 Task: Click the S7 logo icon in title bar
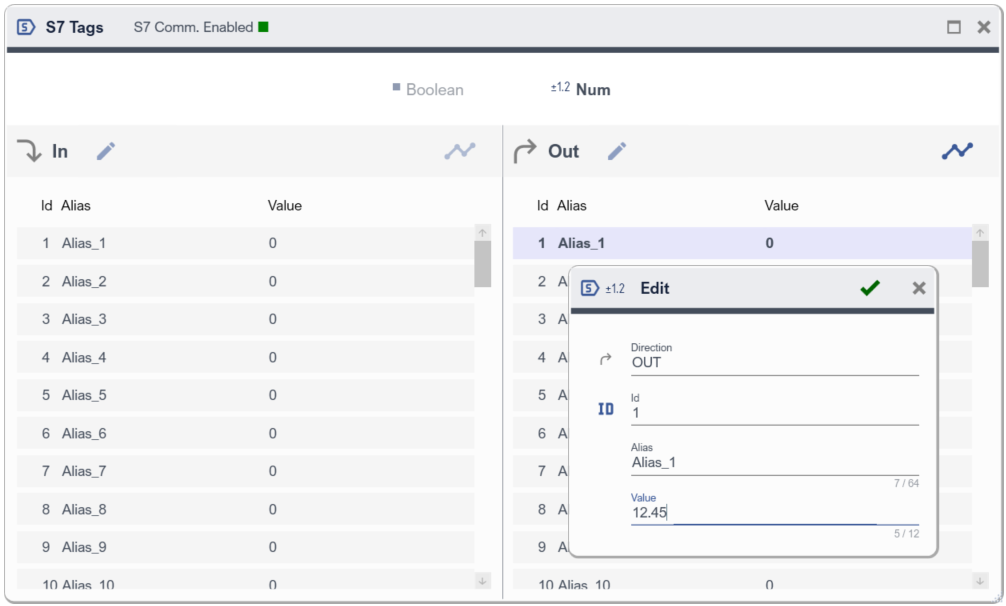click(x=27, y=27)
